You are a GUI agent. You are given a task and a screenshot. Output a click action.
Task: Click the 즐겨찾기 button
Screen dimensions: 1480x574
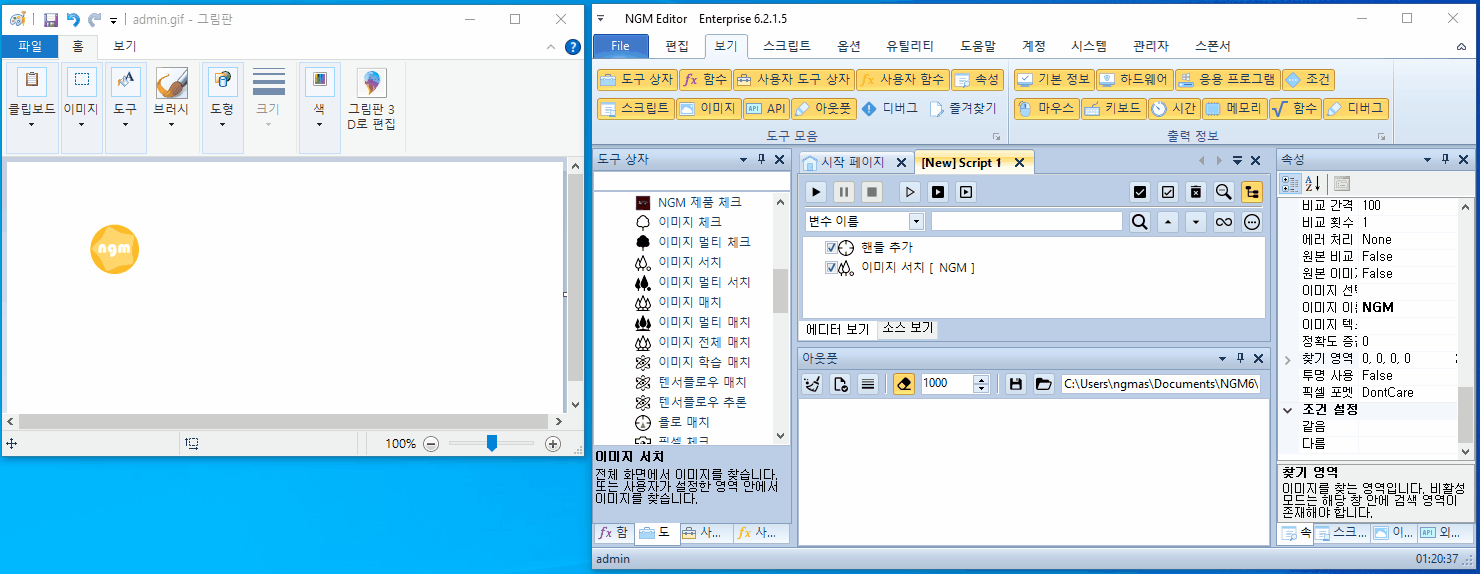click(x=963, y=108)
